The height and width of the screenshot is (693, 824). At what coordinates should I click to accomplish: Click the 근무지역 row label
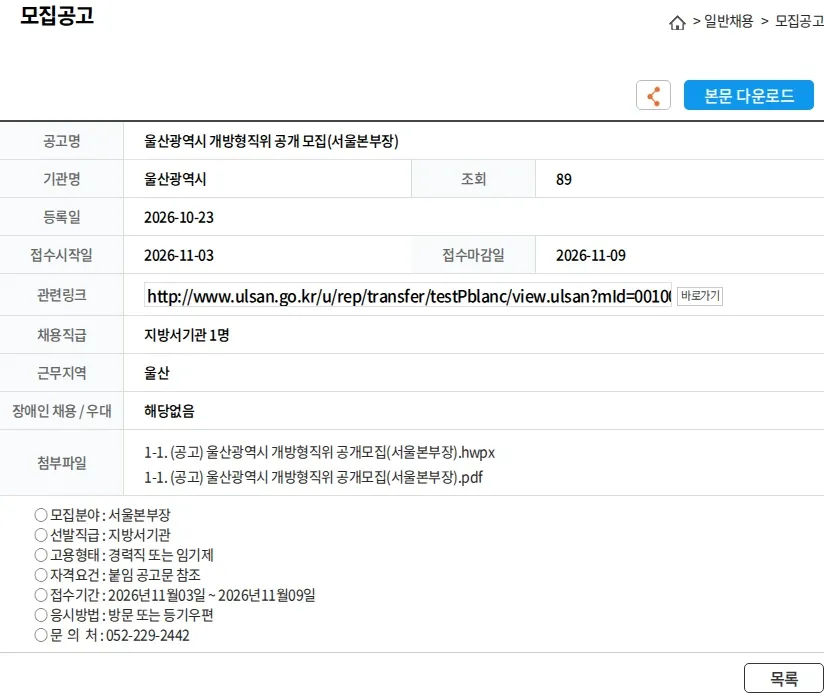click(61, 373)
